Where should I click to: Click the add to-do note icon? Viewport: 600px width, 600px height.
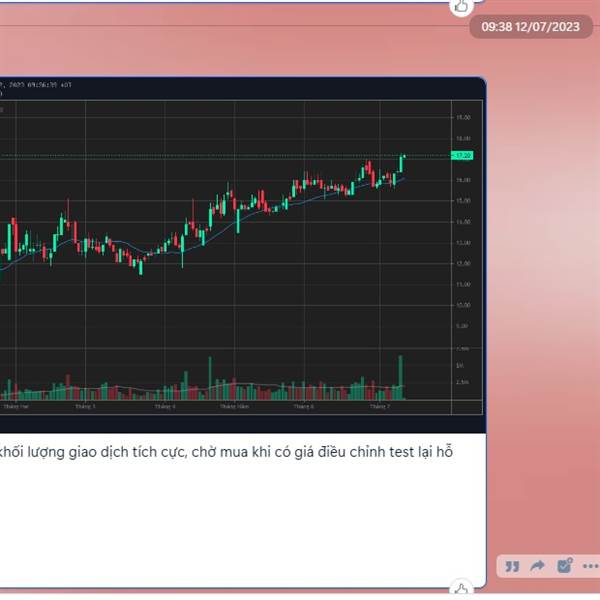pos(564,565)
